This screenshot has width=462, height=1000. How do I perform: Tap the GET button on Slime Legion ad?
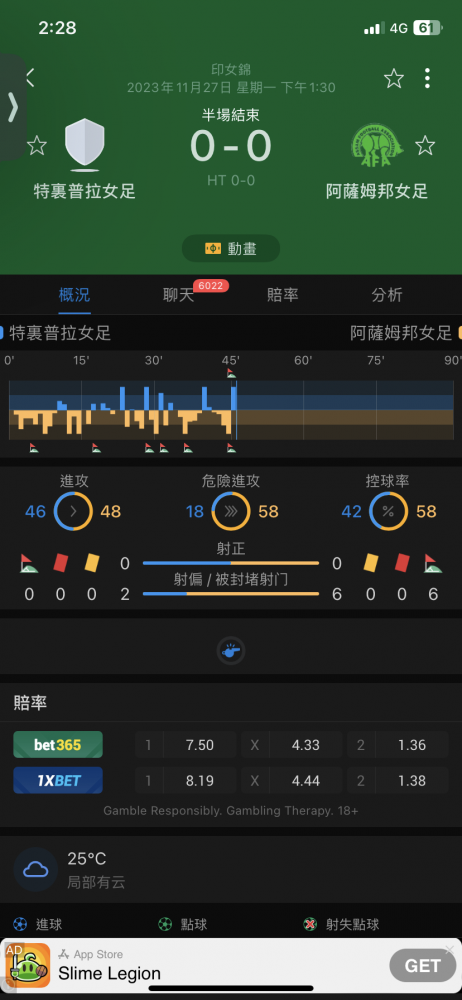(422, 966)
